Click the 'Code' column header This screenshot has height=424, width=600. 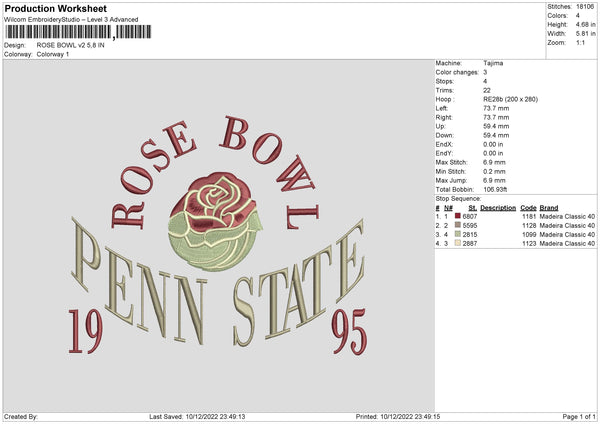(528, 208)
